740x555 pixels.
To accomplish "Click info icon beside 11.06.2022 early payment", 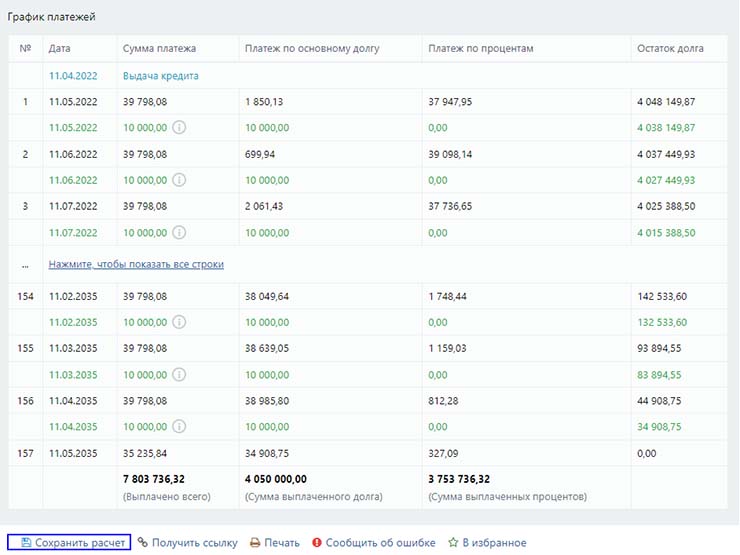I will pos(179,180).
